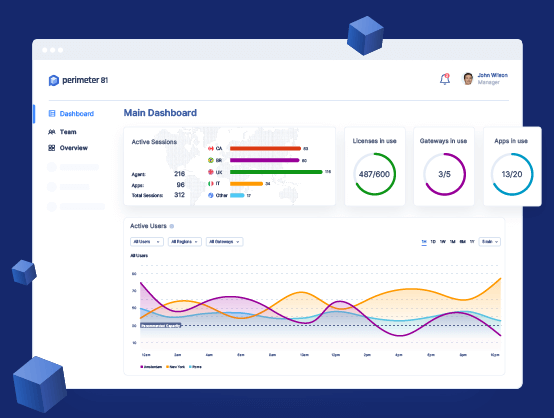Click the perimeter 81 logo icon
Image resolution: width=554 pixels, height=418 pixels.
click(x=53, y=81)
